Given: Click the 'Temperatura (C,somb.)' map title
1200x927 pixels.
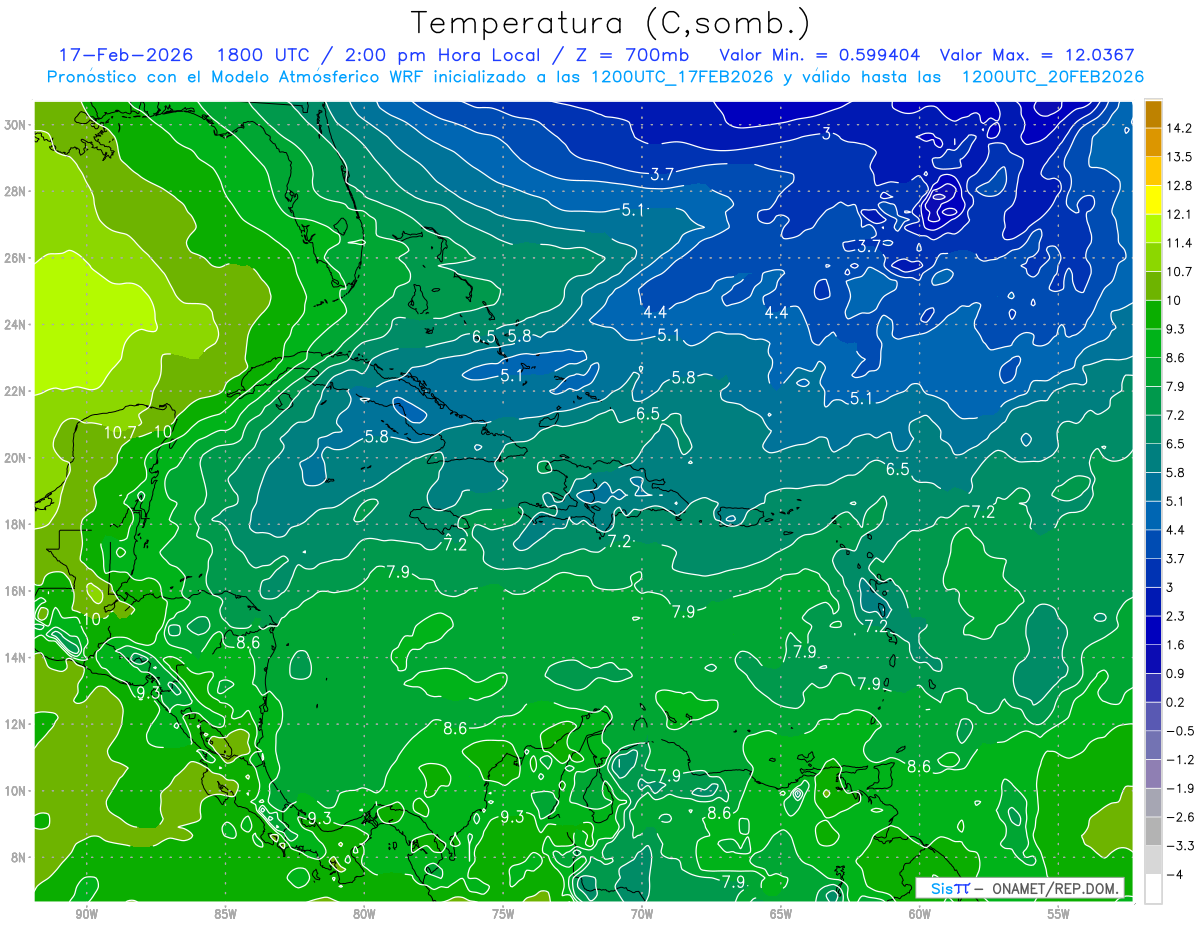Looking at the screenshot, I should pyautogui.click(x=611, y=23).
